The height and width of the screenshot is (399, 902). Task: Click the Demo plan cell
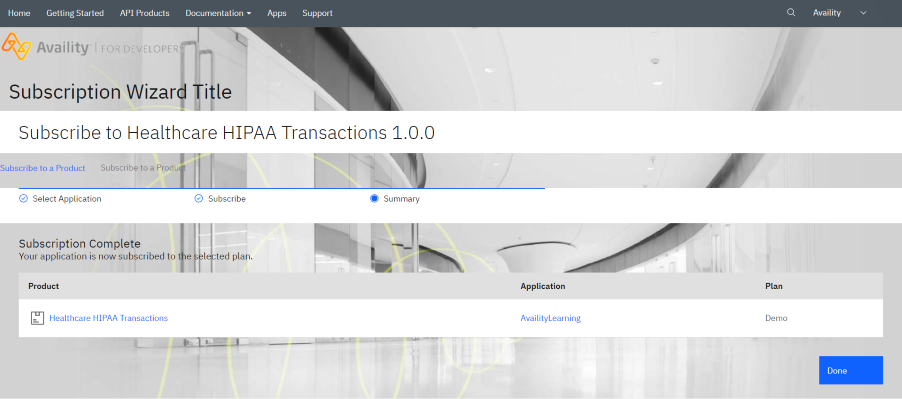(x=776, y=318)
